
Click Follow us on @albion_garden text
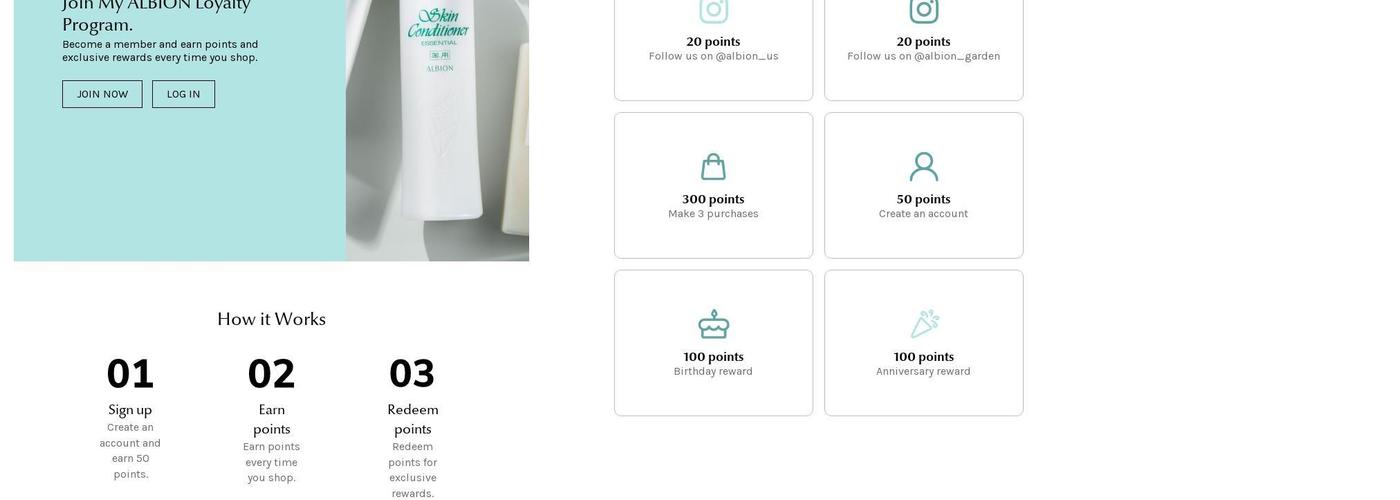924,56
